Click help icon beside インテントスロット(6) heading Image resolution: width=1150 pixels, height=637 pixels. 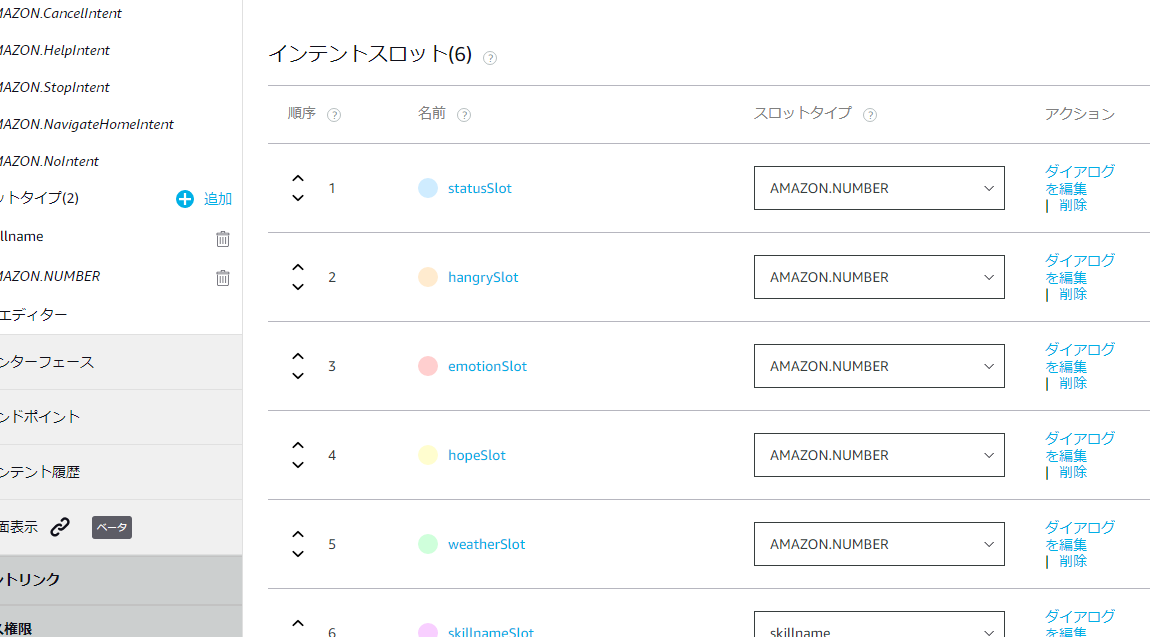click(x=490, y=58)
